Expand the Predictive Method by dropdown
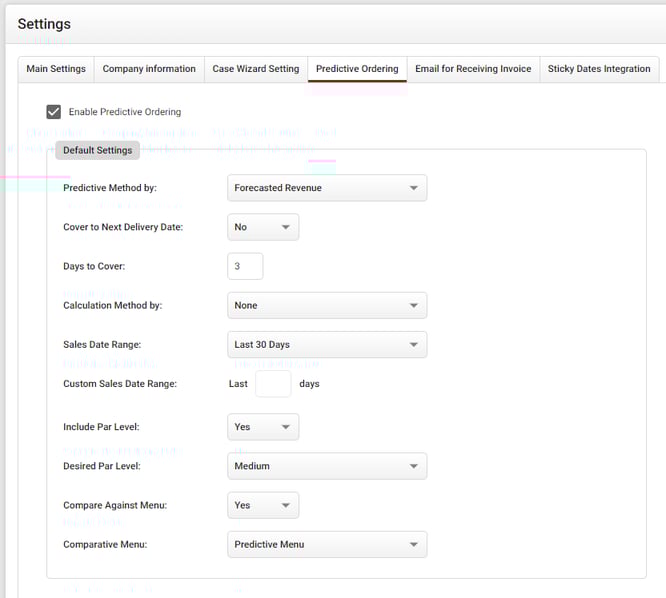 326,188
